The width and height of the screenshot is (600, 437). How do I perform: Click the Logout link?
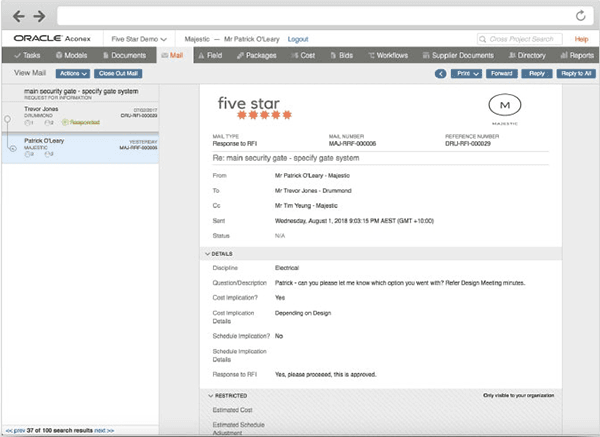coord(298,39)
